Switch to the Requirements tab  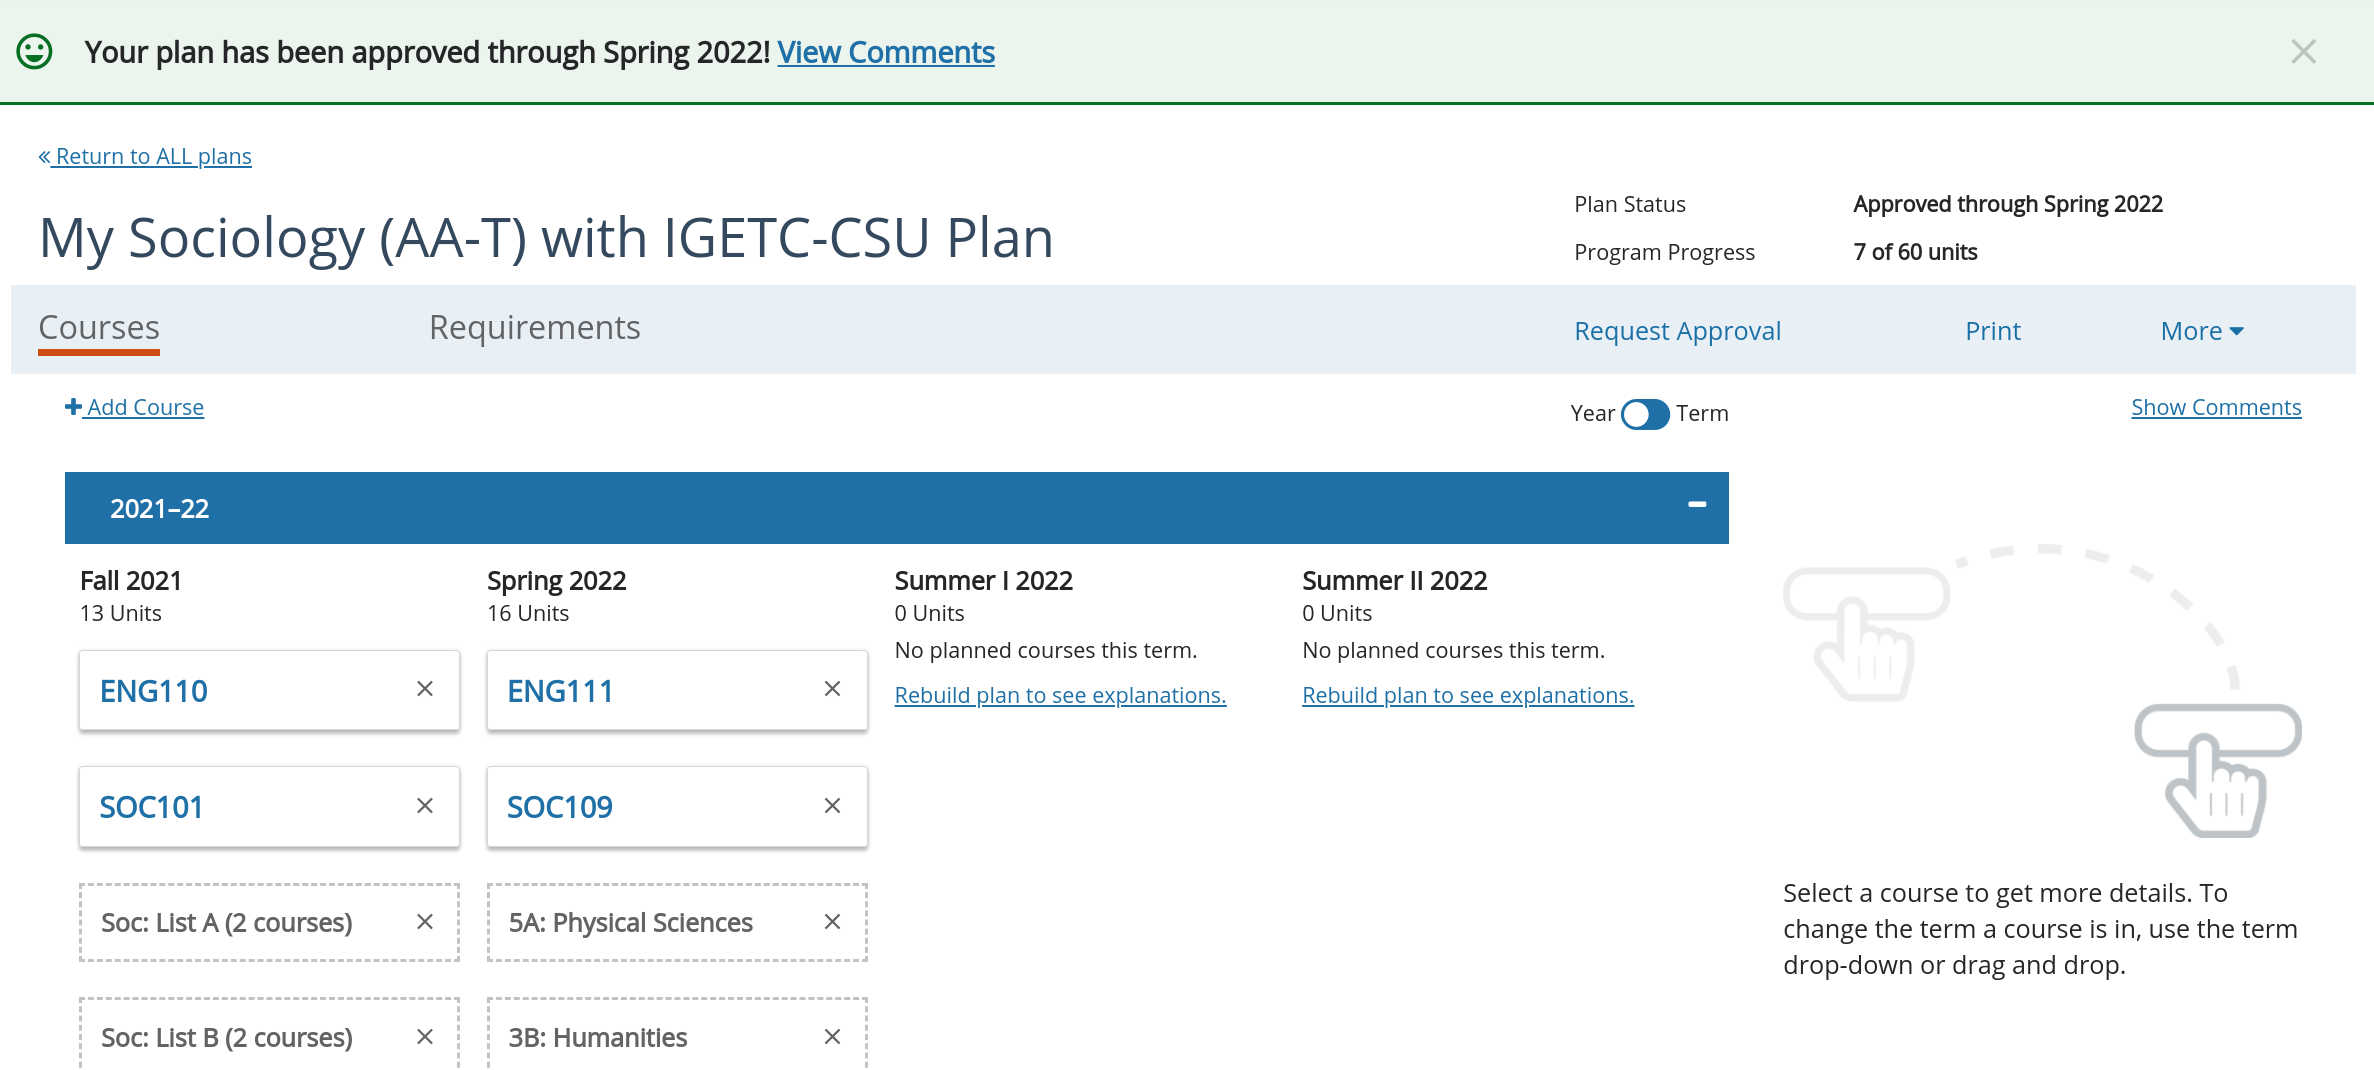point(534,327)
